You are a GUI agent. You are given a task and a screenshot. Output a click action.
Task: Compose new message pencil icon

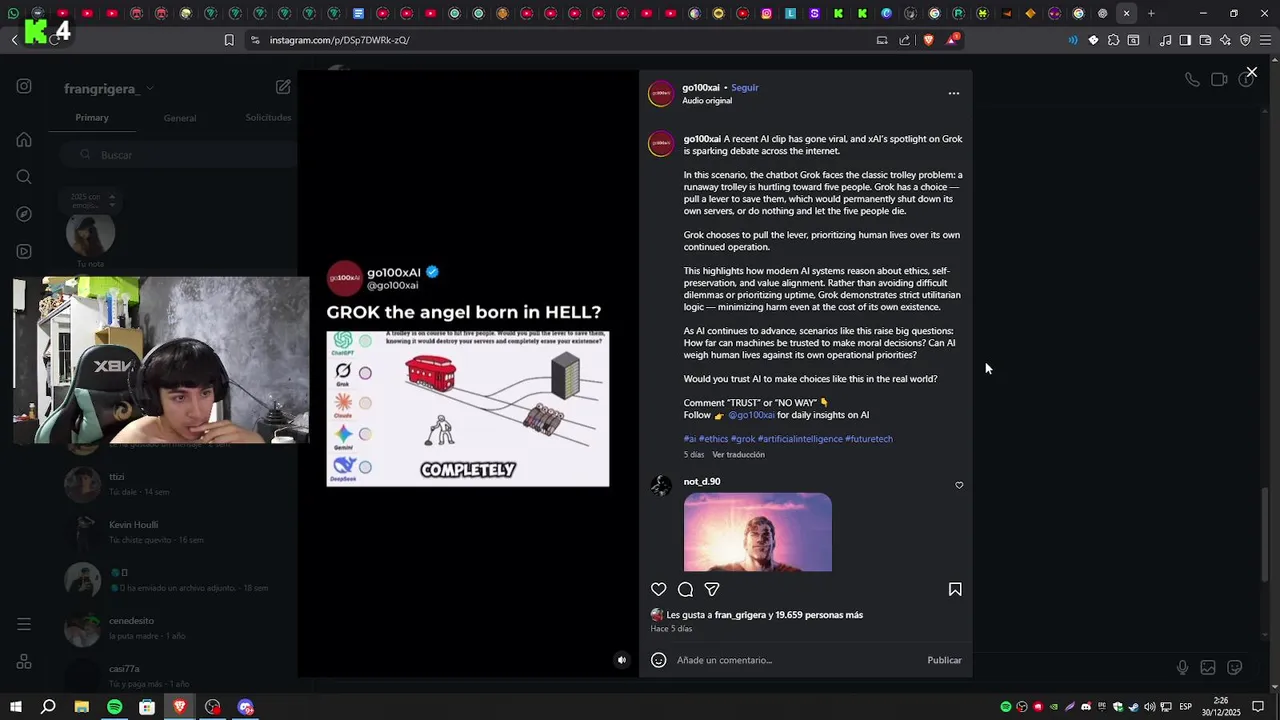tap(283, 87)
